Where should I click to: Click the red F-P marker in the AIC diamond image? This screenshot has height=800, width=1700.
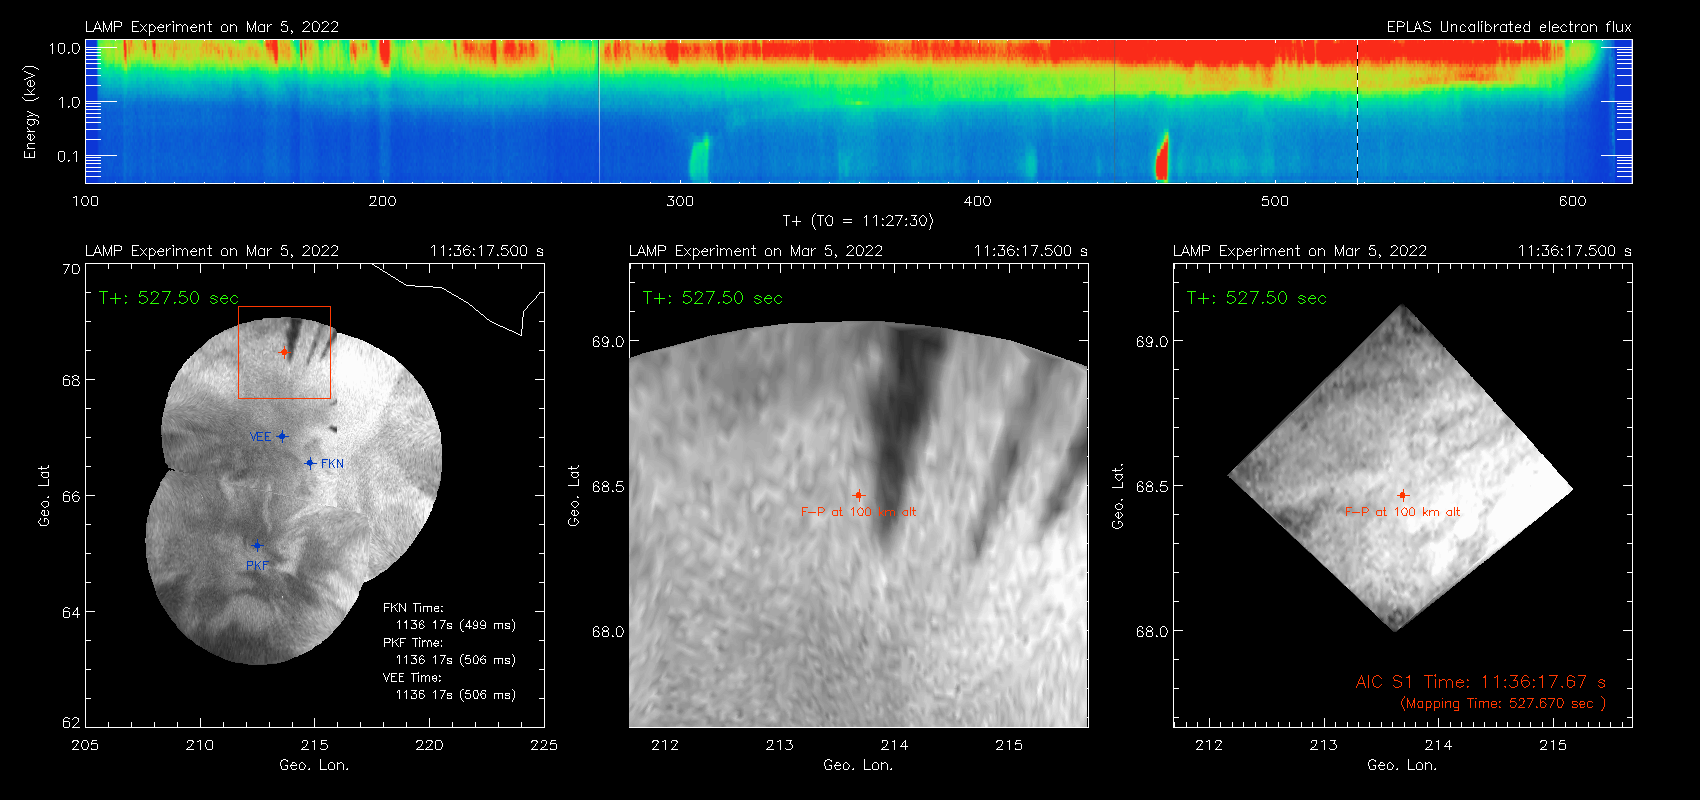(x=1403, y=495)
